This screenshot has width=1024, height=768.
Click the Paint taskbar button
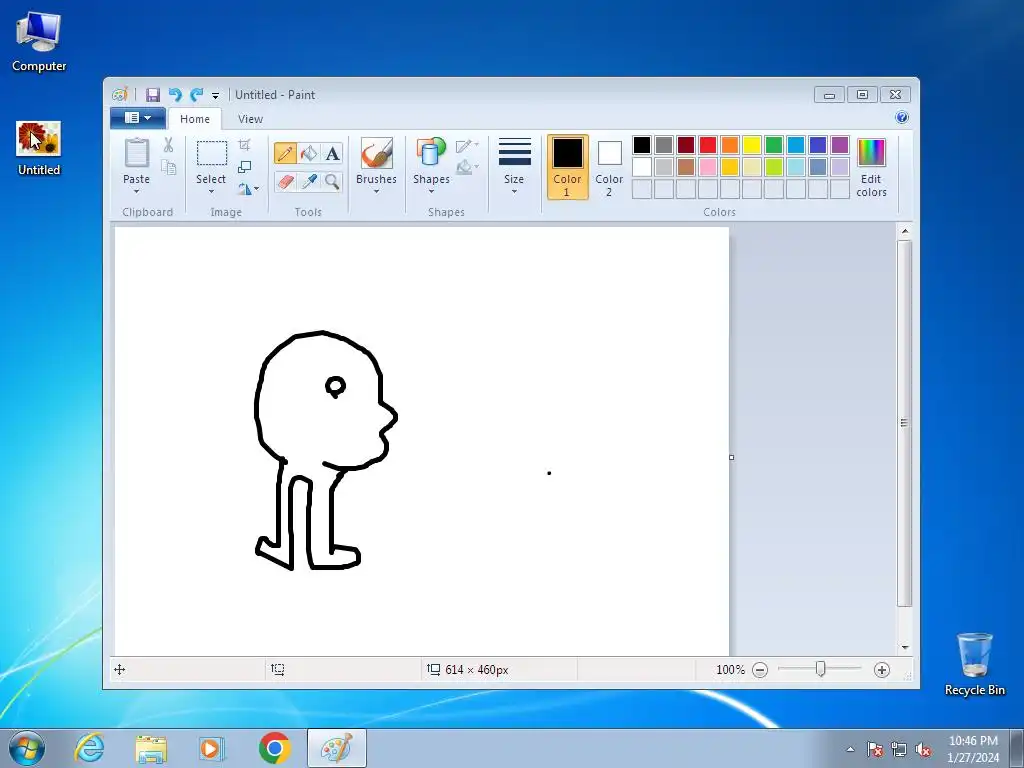click(336, 748)
